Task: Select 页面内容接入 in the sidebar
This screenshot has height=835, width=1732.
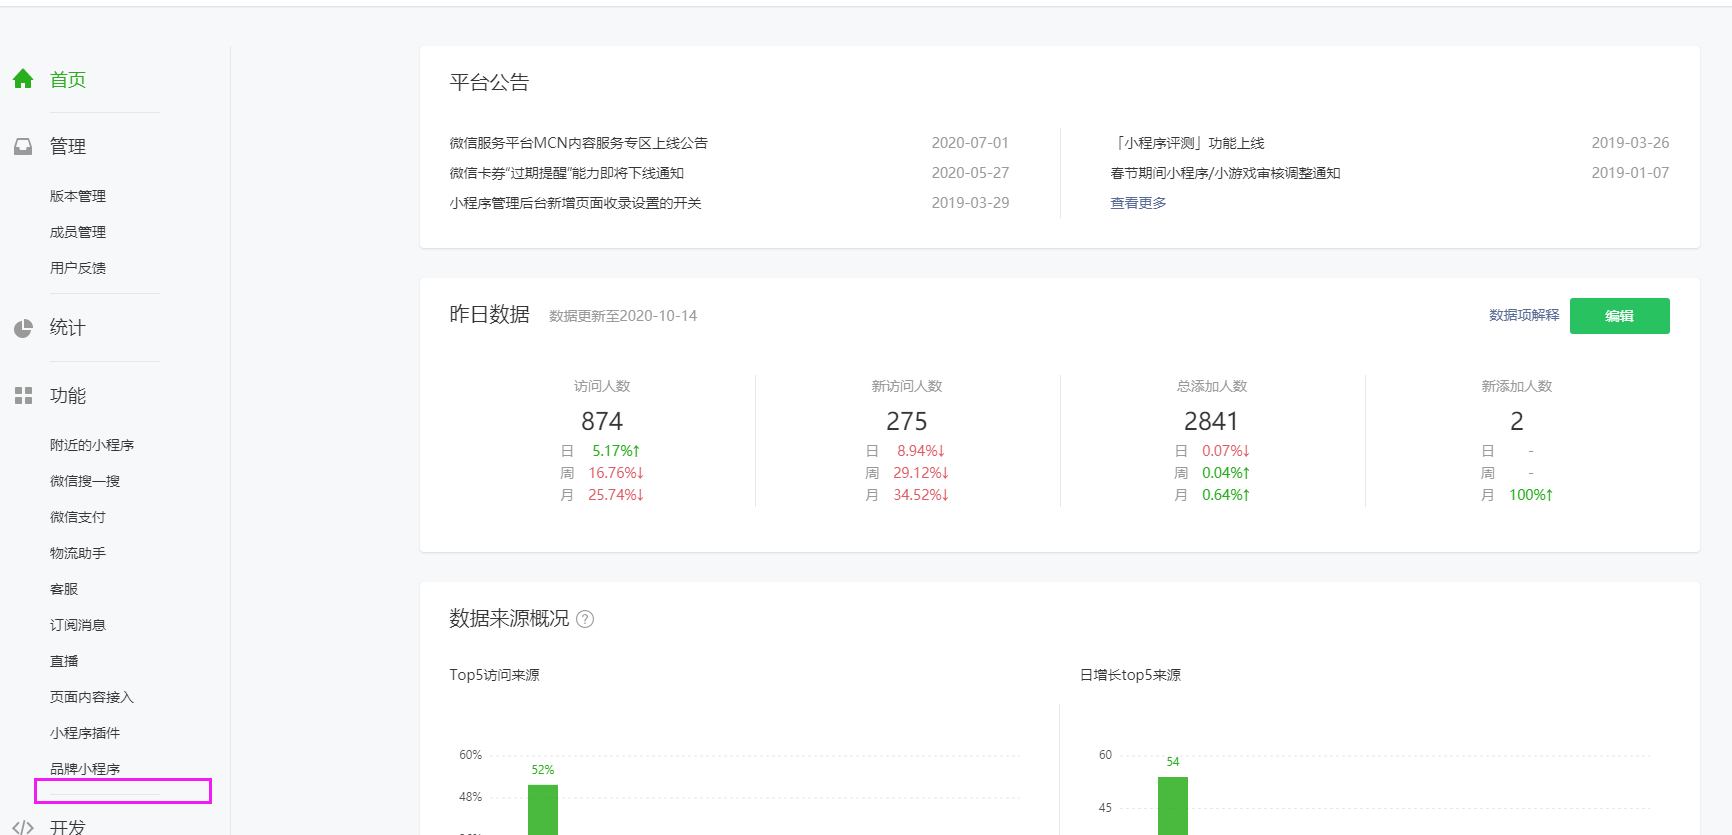Action: [92, 697]
